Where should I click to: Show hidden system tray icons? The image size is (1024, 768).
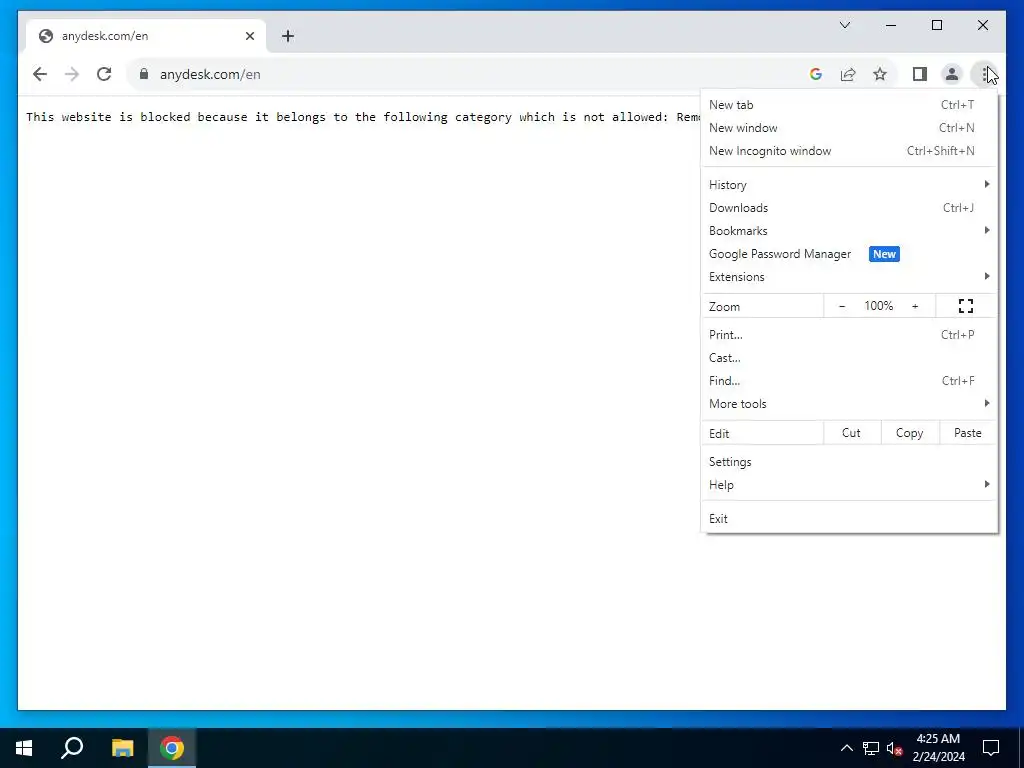[x=846, y=748]
